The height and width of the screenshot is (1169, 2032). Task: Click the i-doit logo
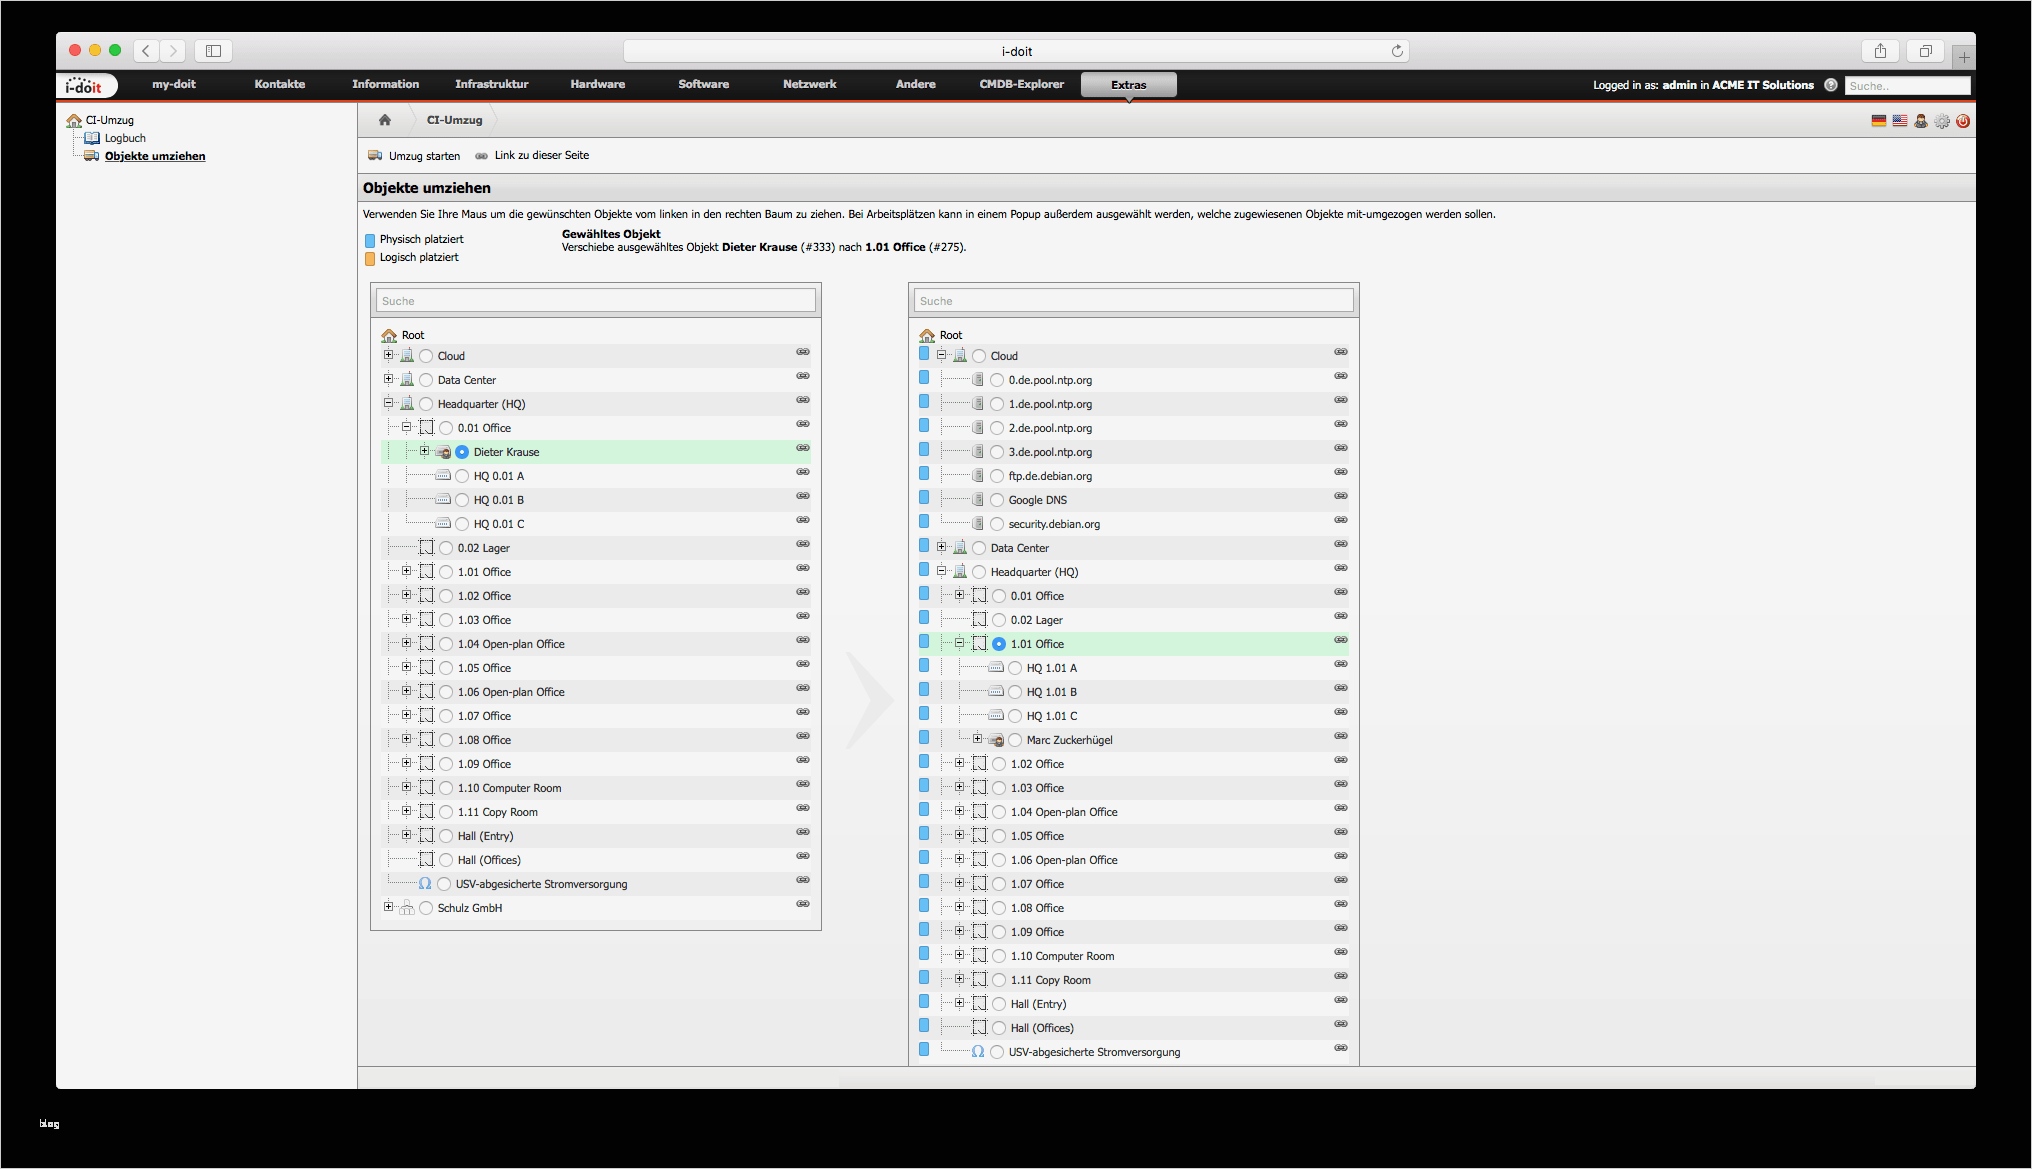(x=84, y=86)
